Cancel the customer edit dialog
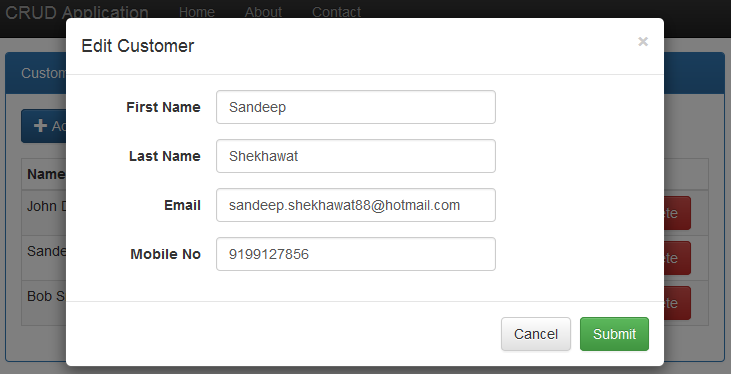 click(x=536, y=334)
